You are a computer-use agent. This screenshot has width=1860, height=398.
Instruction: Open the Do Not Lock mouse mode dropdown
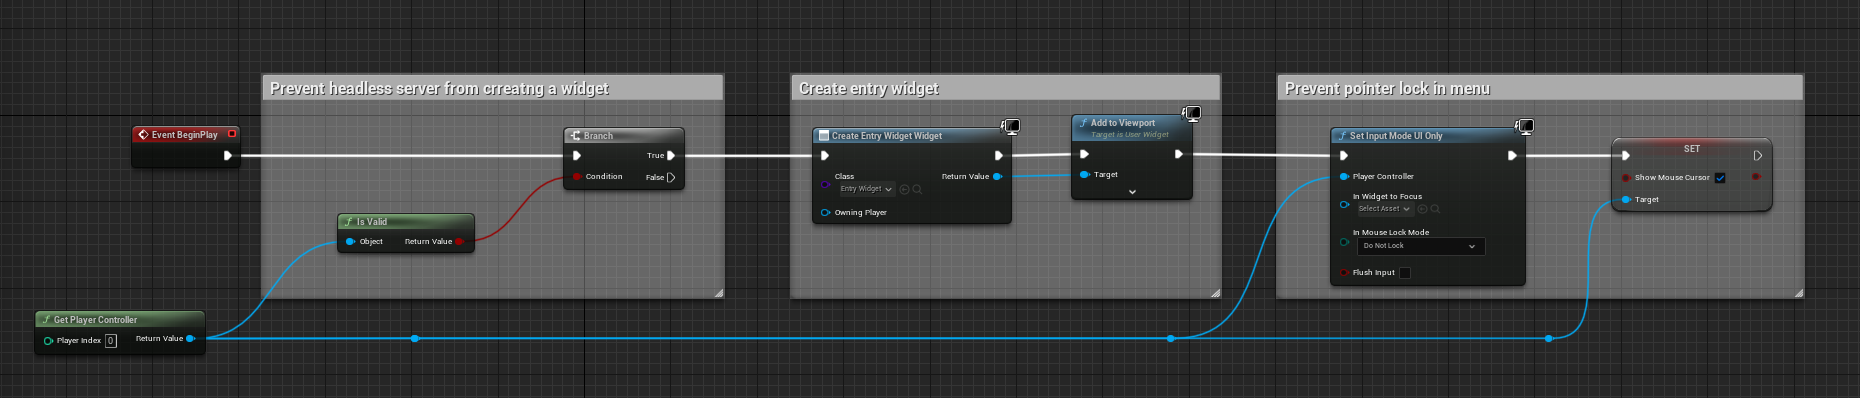coord(1420,246)
